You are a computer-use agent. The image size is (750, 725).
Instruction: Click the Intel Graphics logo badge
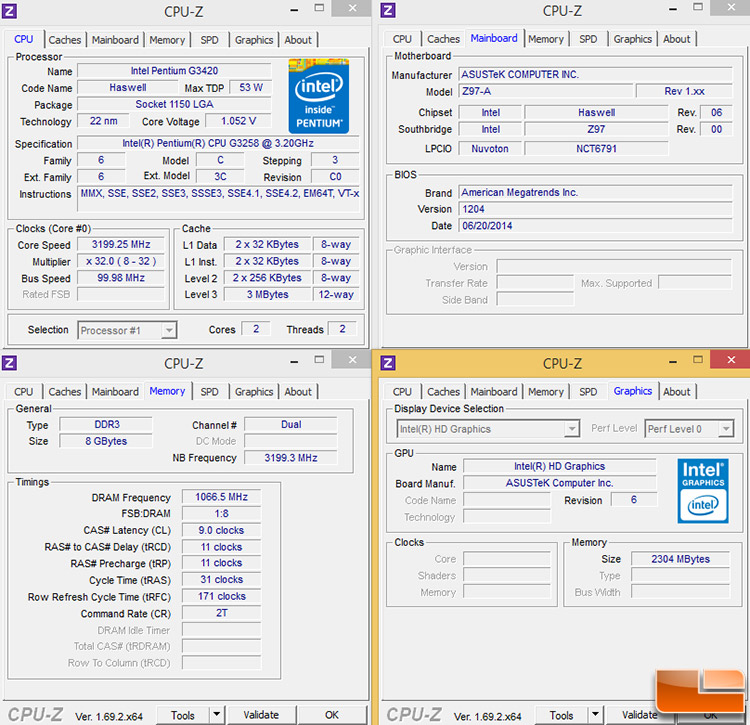pyautogui.click(x=703, y=491)
